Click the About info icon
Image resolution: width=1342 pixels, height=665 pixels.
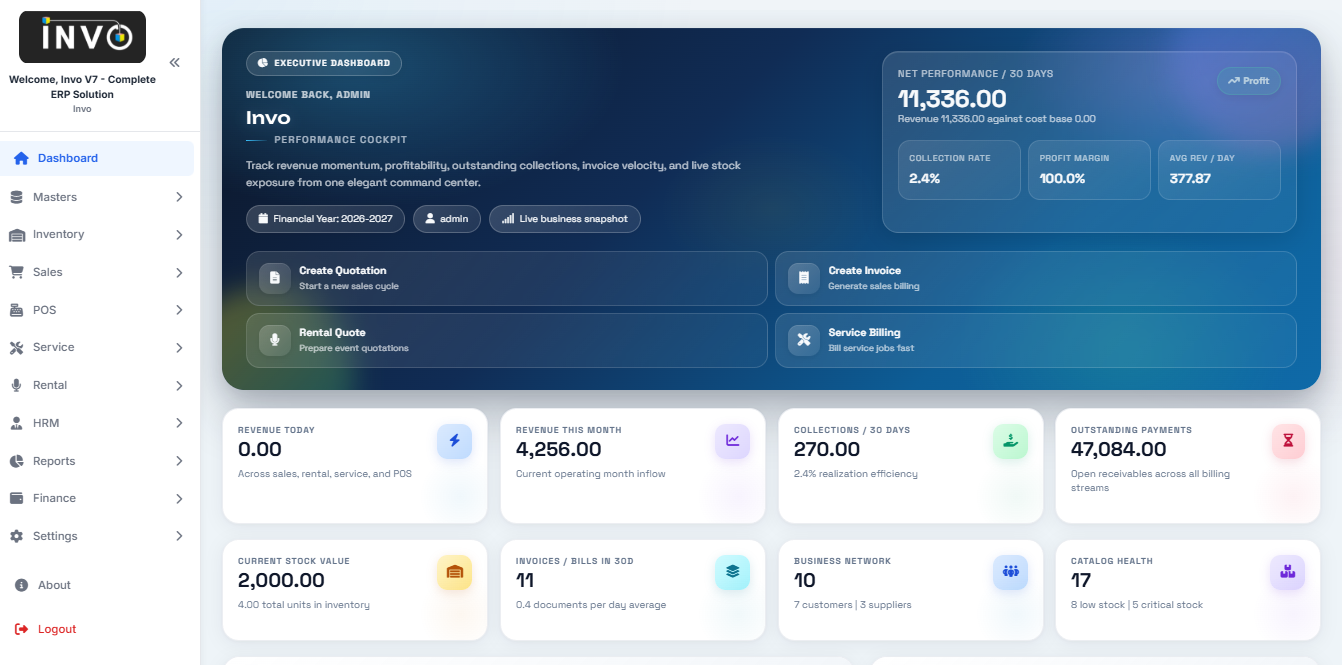point(22,585)
